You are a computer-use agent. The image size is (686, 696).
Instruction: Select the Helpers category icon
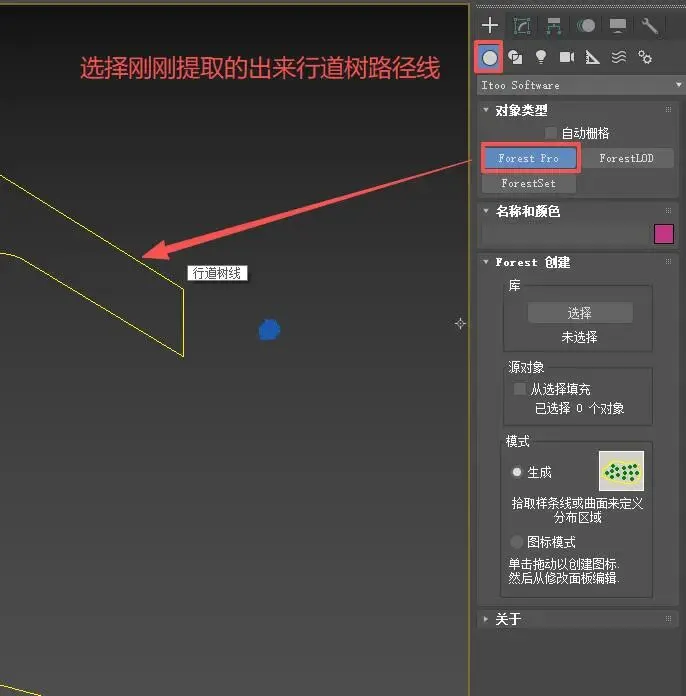click(x=592, y=57)
